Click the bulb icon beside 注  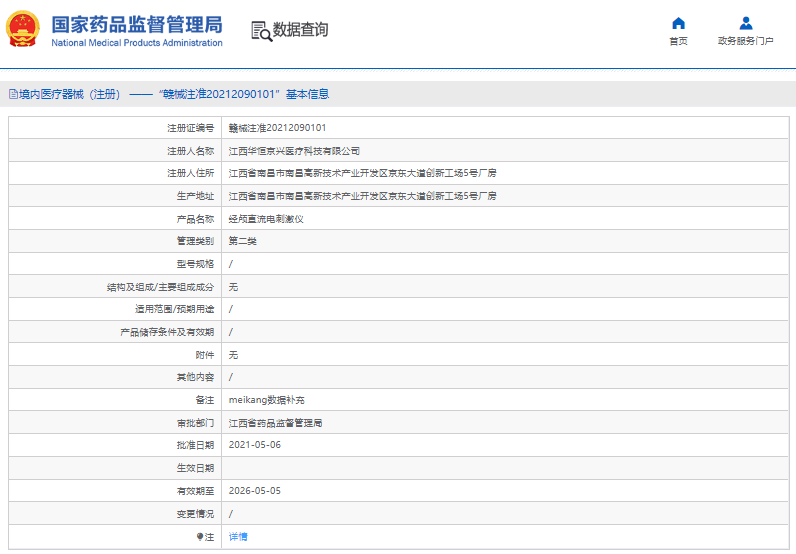200,537
